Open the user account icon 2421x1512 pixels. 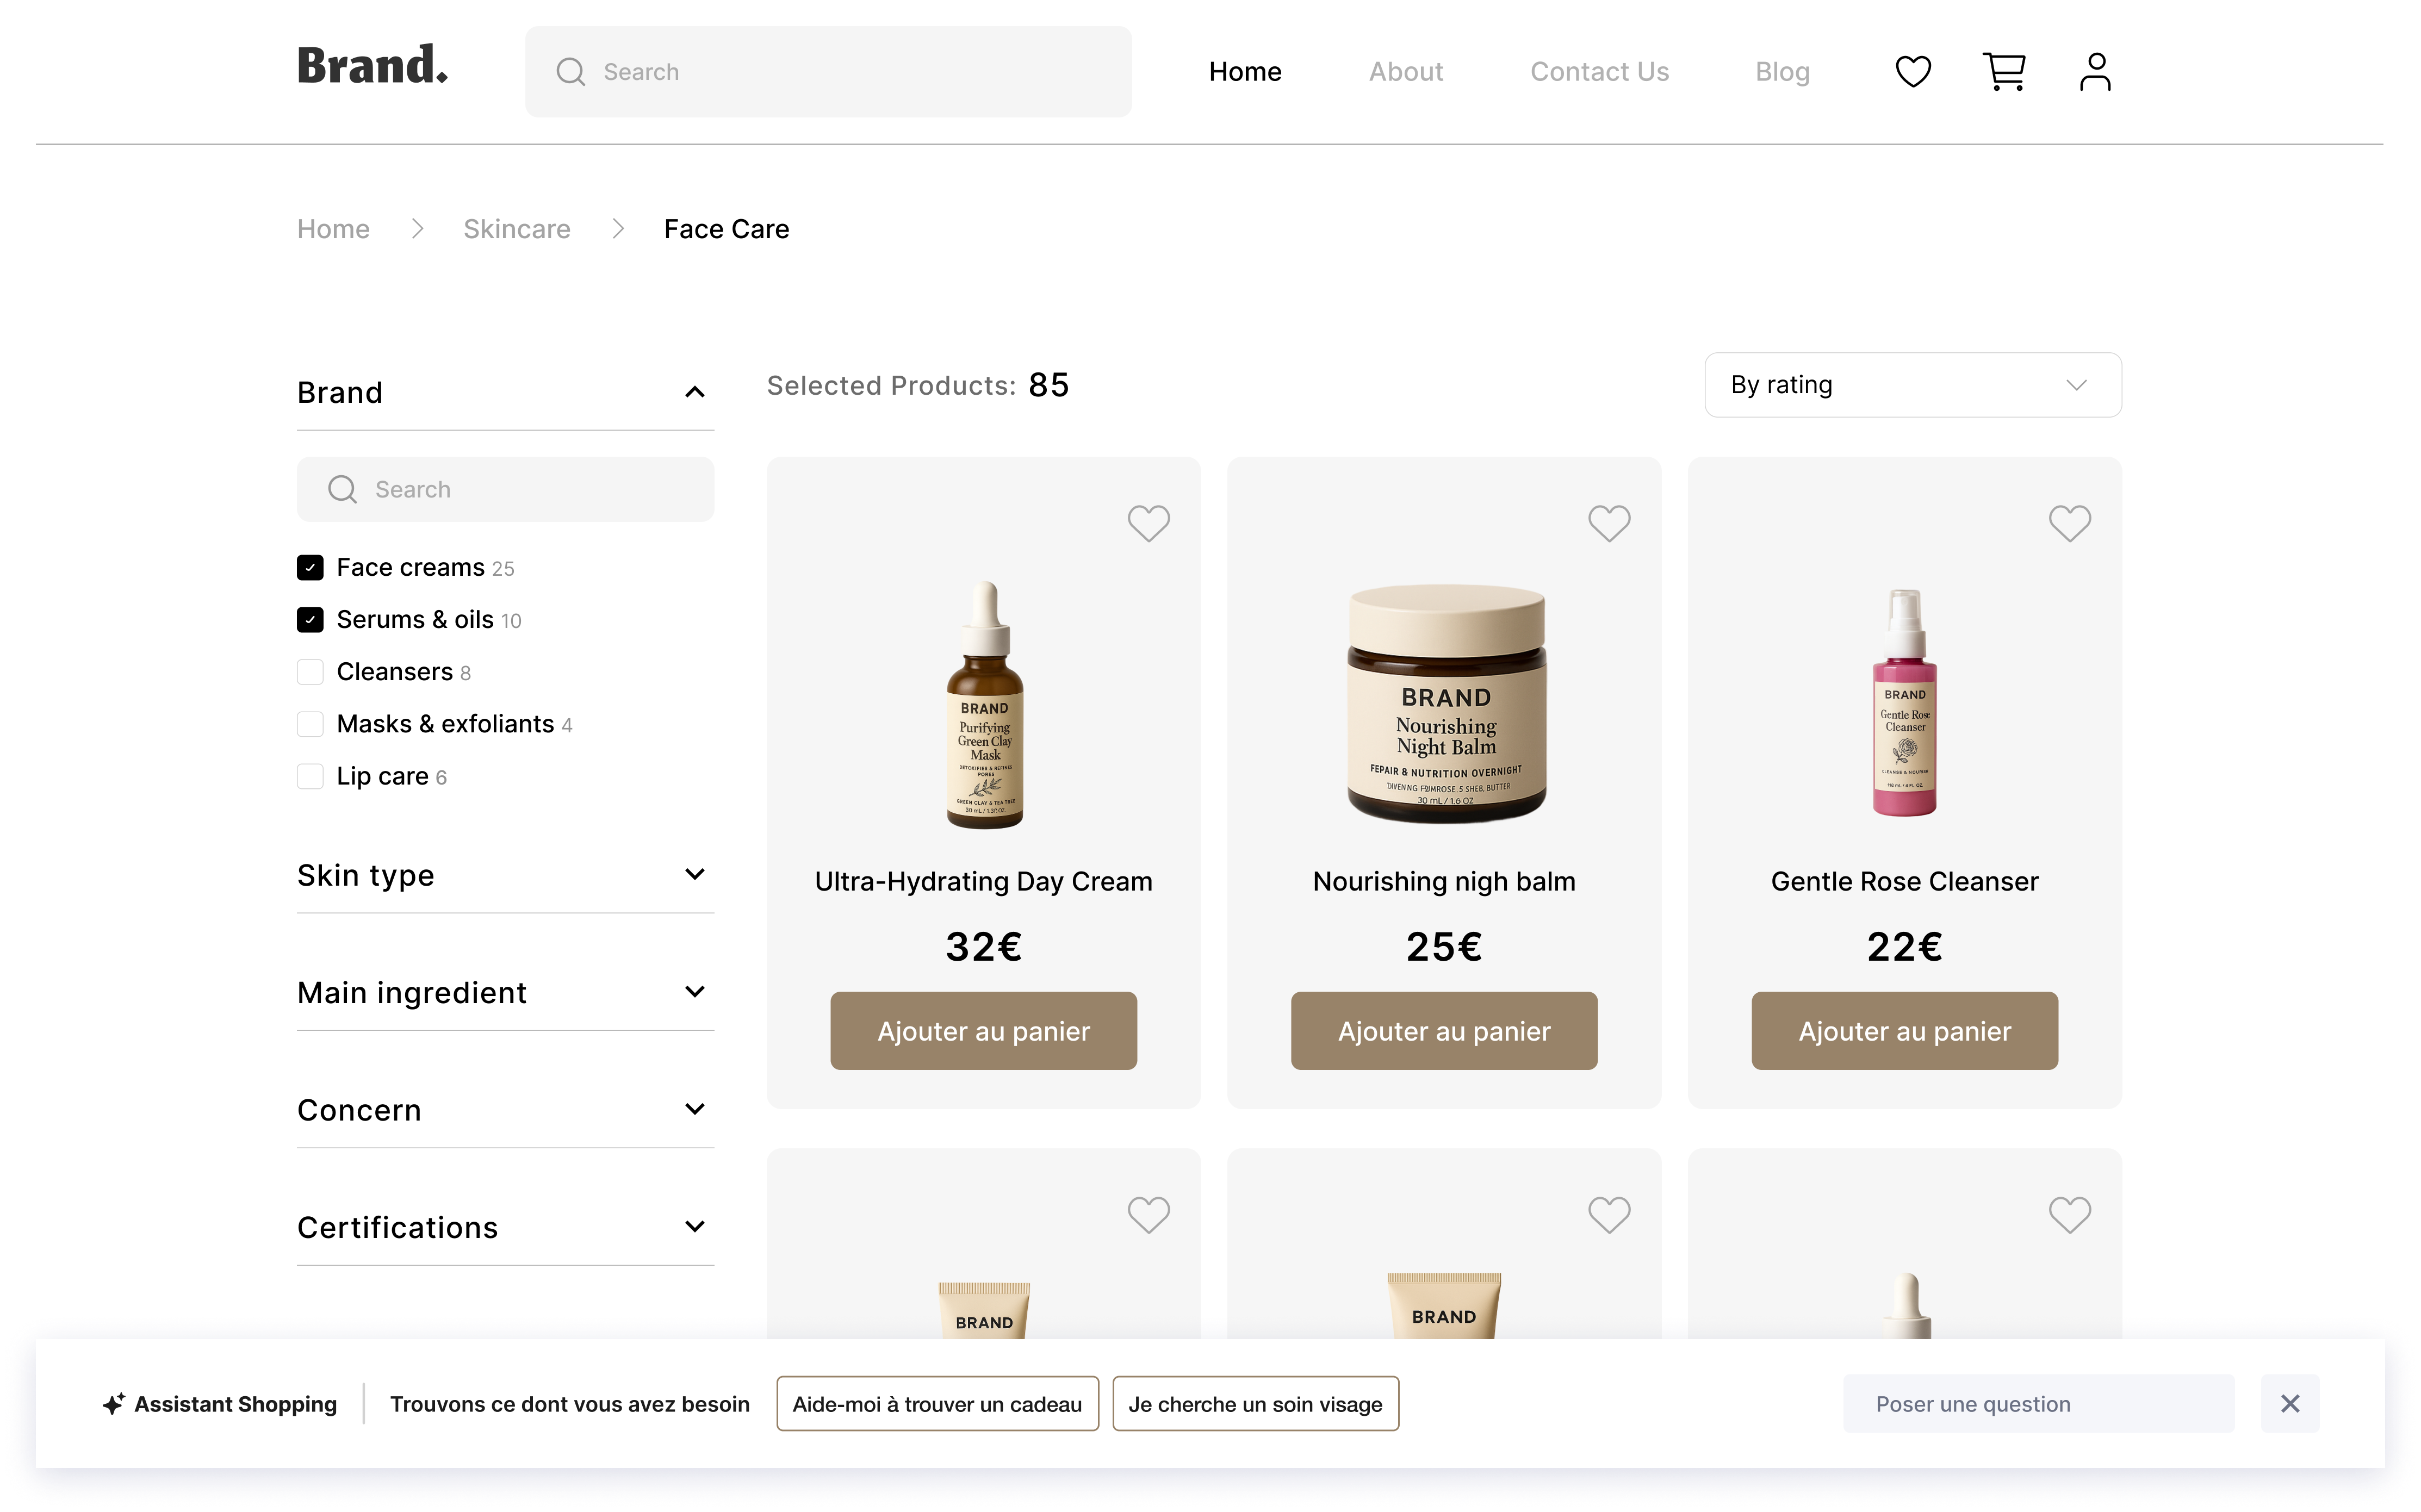click(x=2094, y=72)
